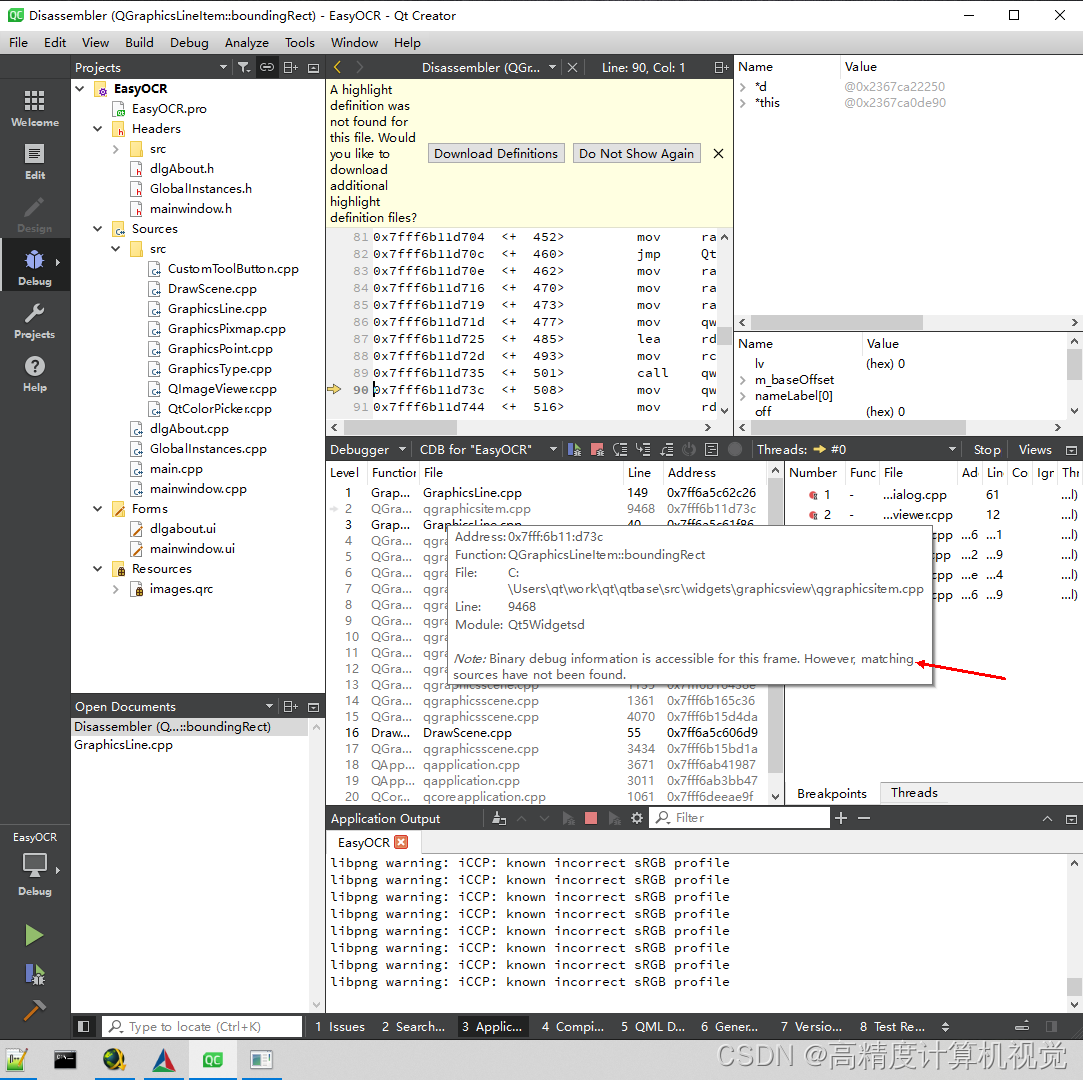The image size is (1083, 1080).
Task: Collapse the EasyOCR project node
Action: point(80,88)
